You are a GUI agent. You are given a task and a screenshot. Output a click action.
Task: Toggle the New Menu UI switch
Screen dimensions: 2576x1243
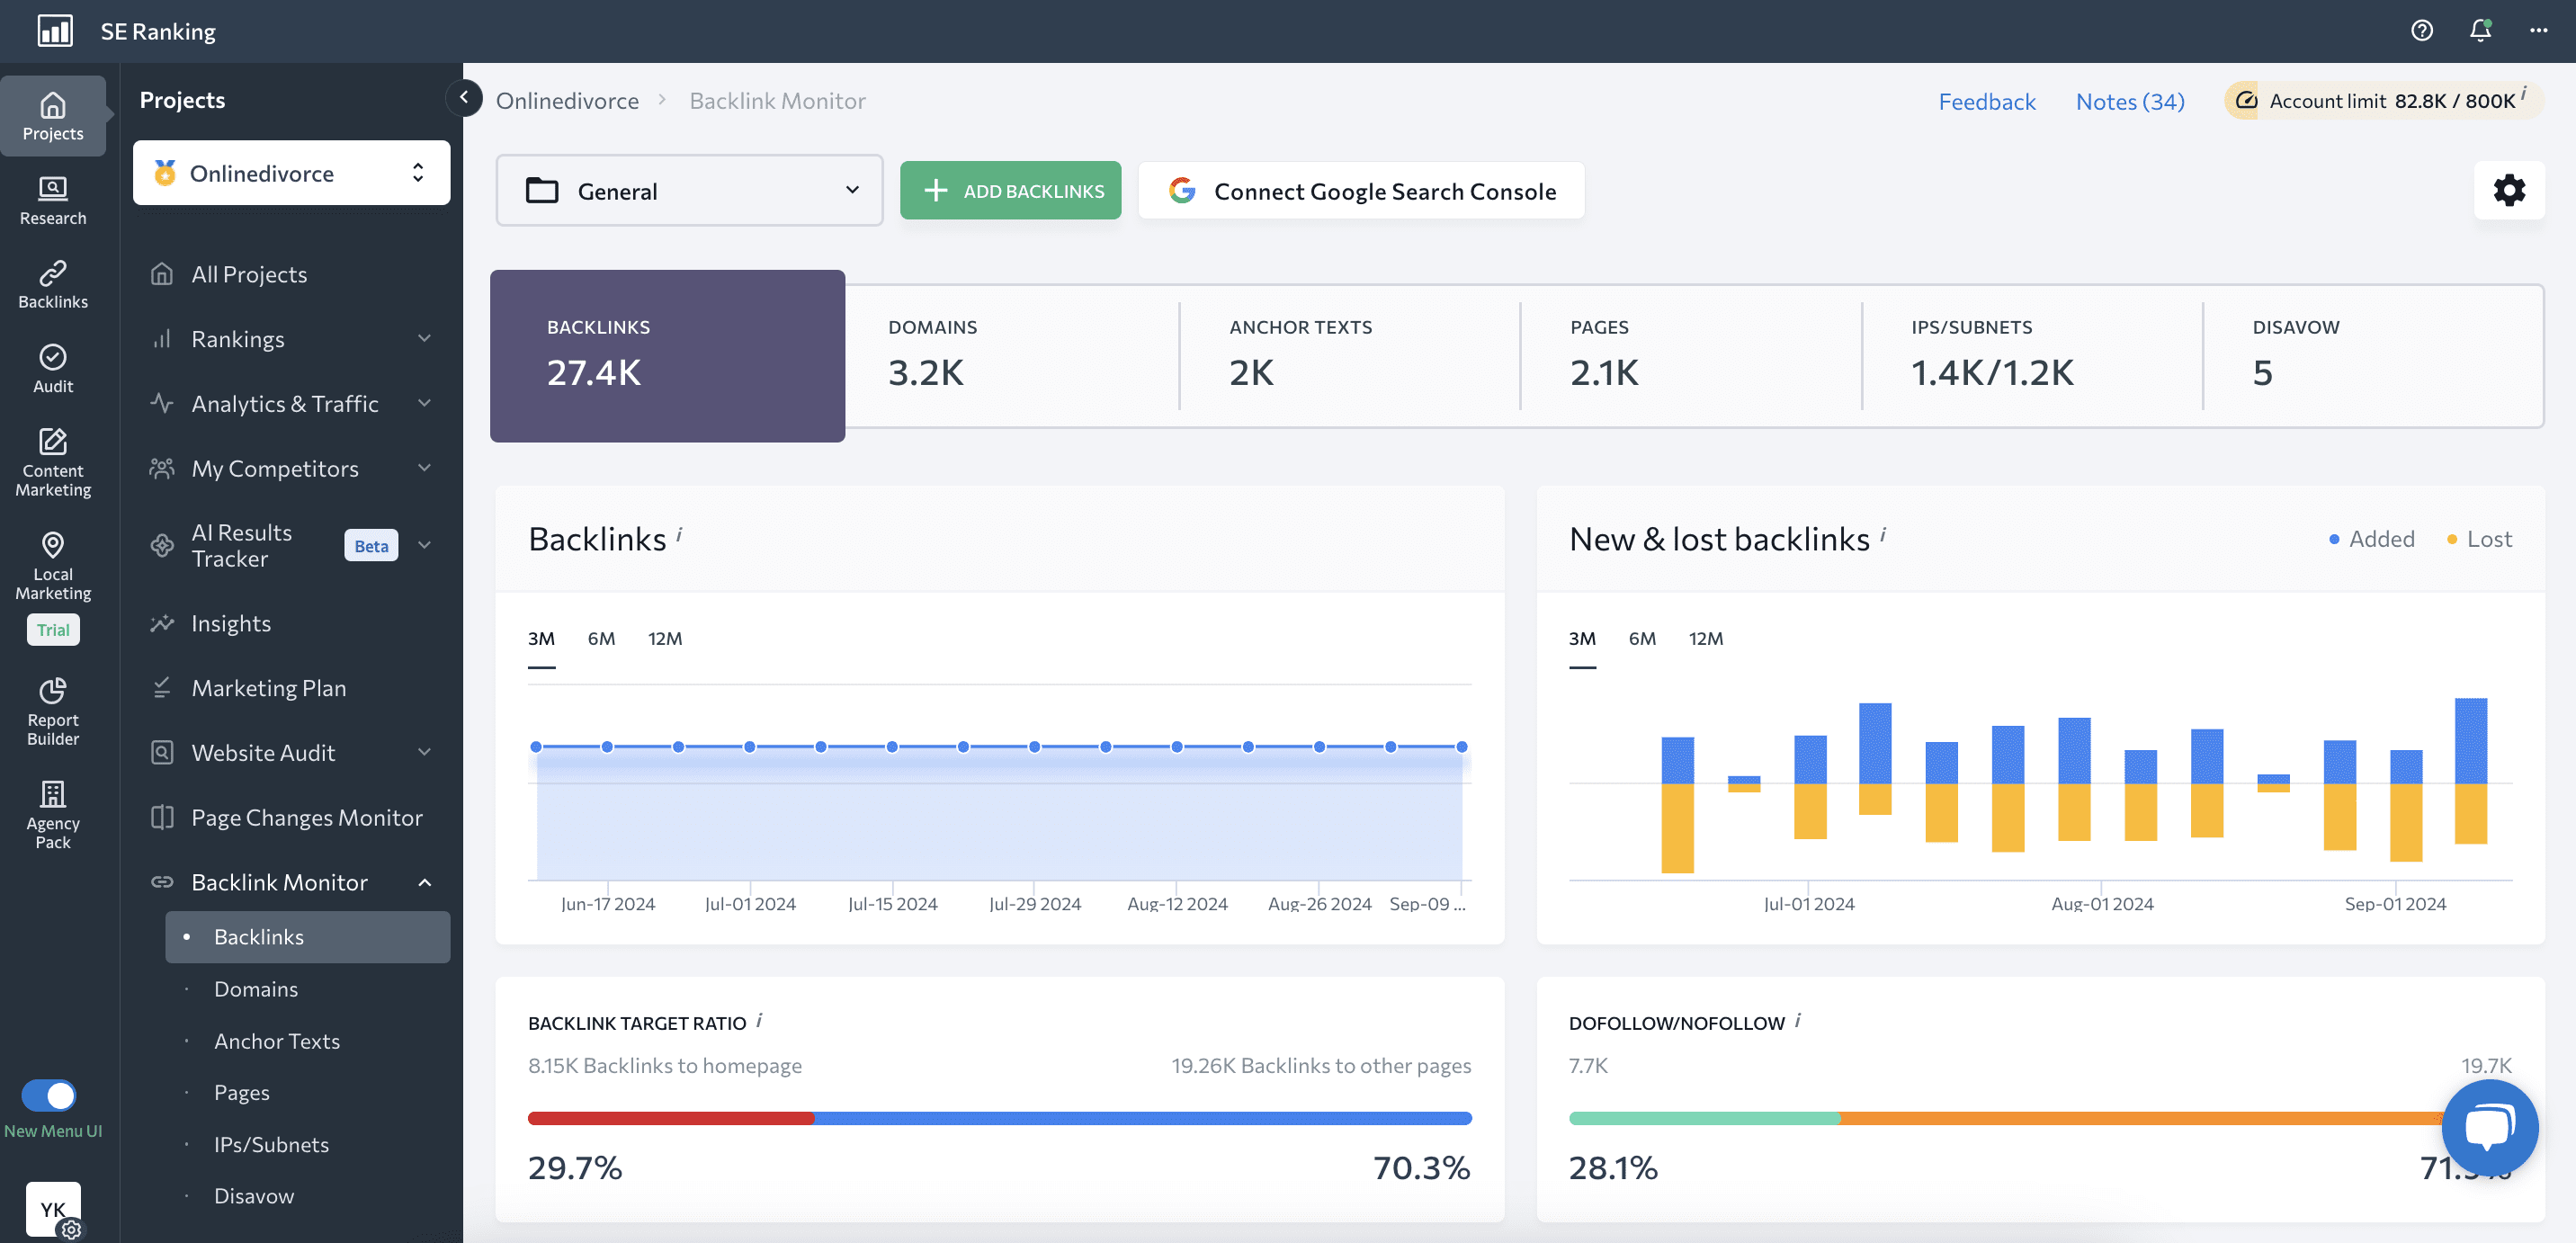(x=49, y=1095)
